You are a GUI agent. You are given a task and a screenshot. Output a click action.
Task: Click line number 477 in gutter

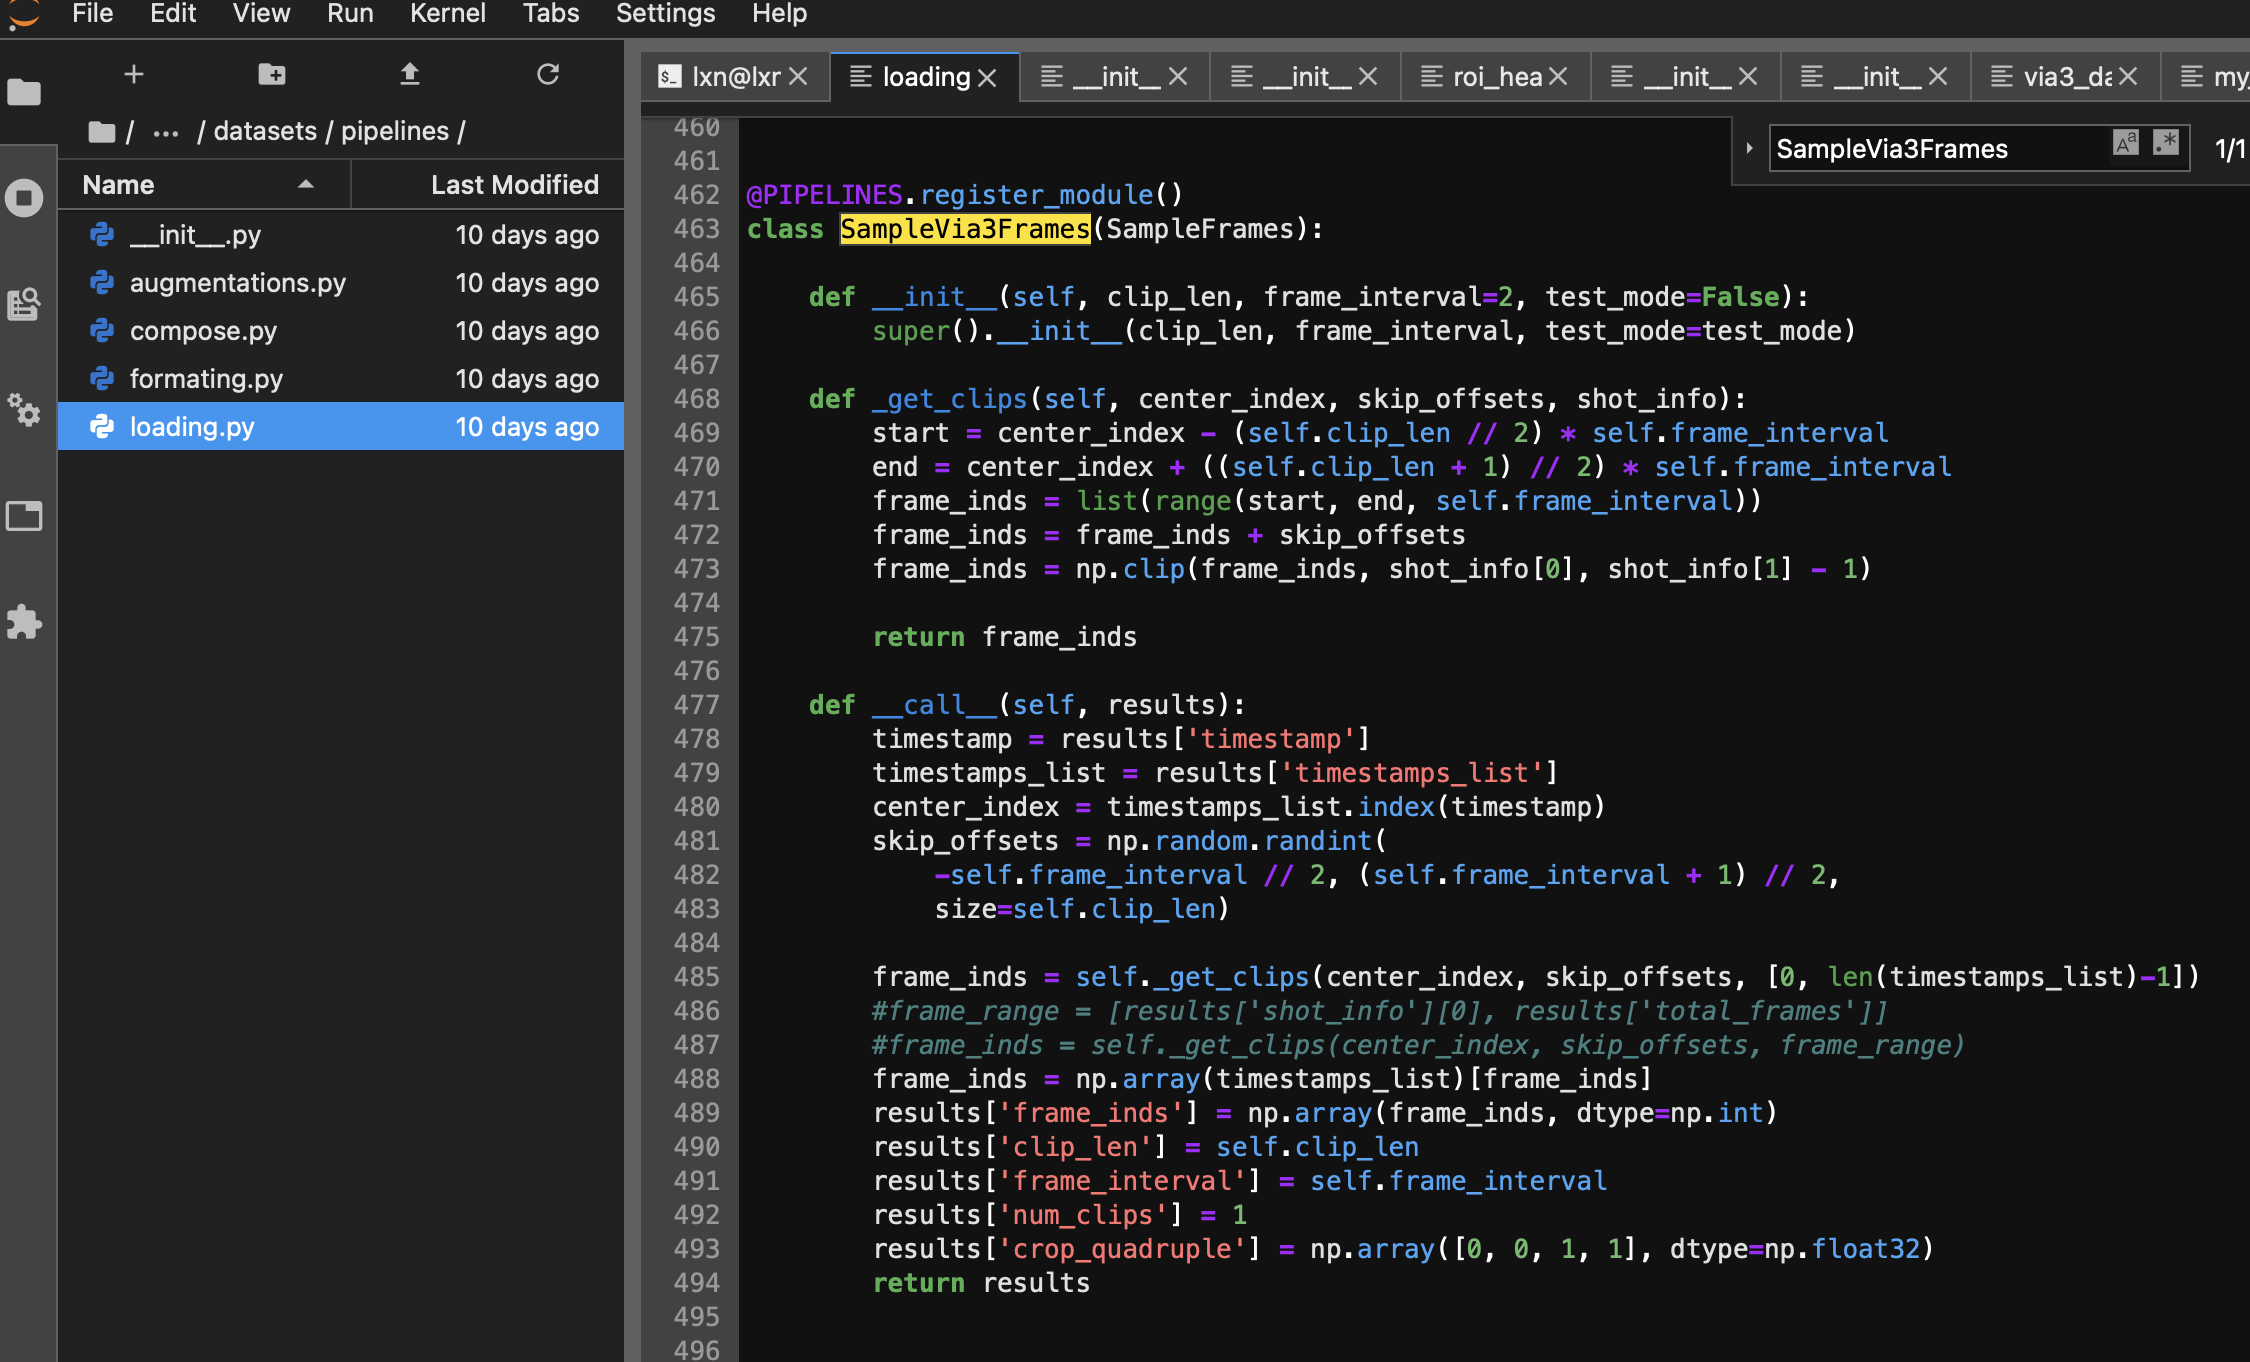click(x=696, y=705)
